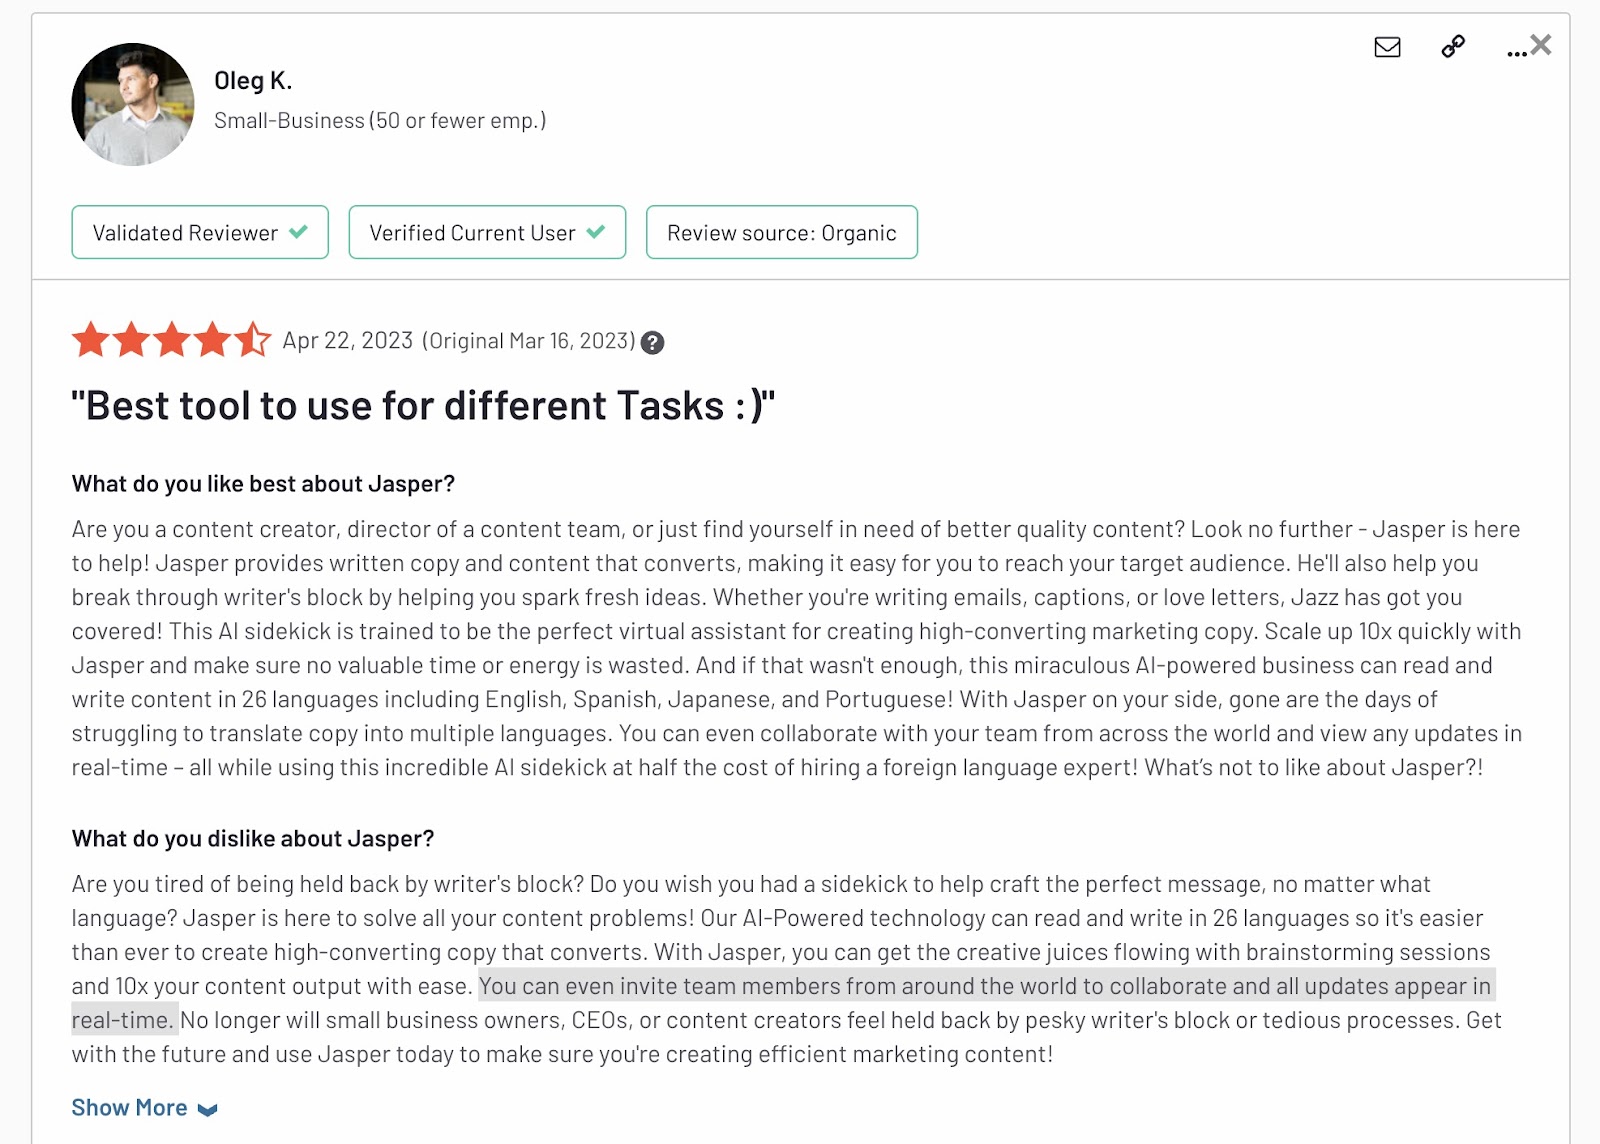The height and width of the screenshot is (1144, 1600).
Task: Close the review panel with X
Action: [x=1541, y=44]
